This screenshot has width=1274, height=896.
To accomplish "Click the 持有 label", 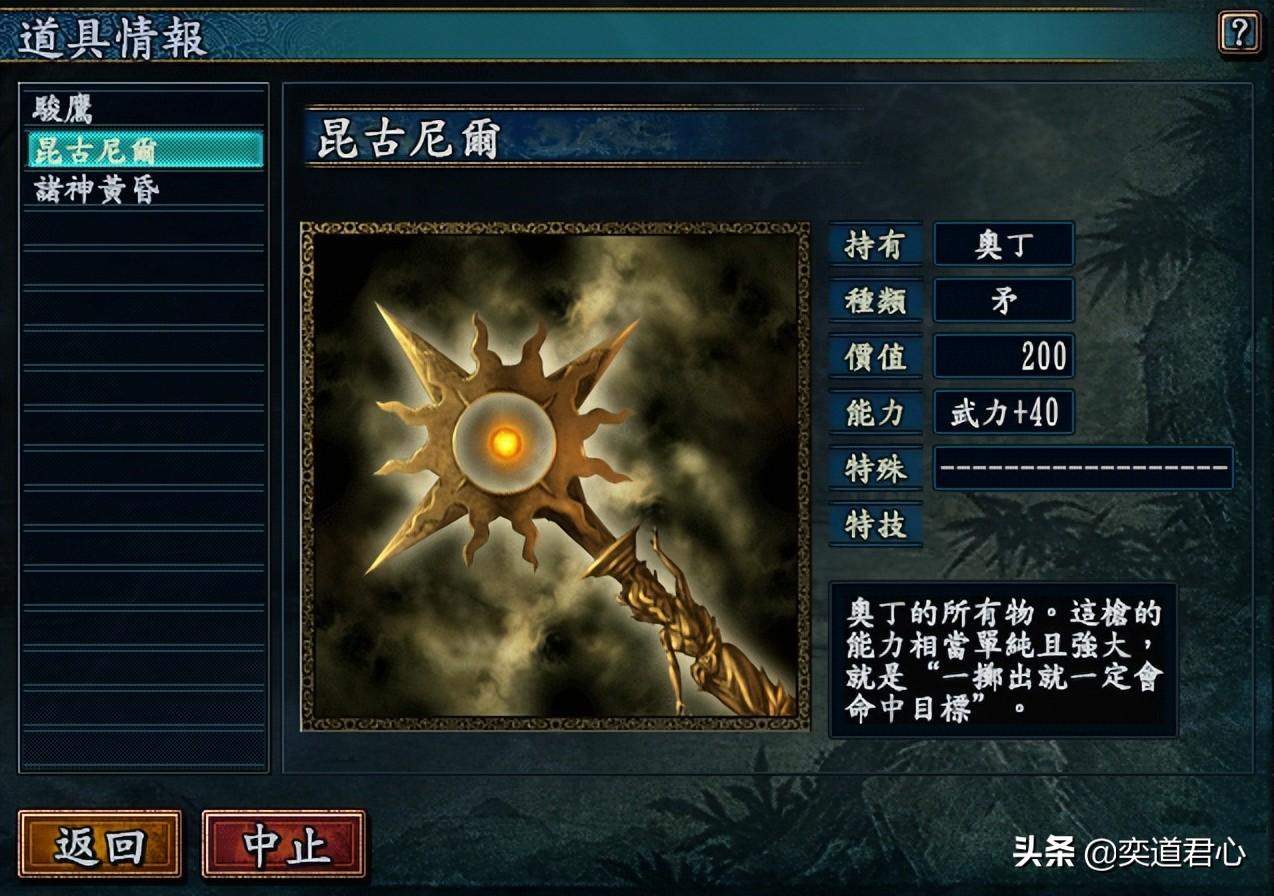I will (x=875, y=245).
